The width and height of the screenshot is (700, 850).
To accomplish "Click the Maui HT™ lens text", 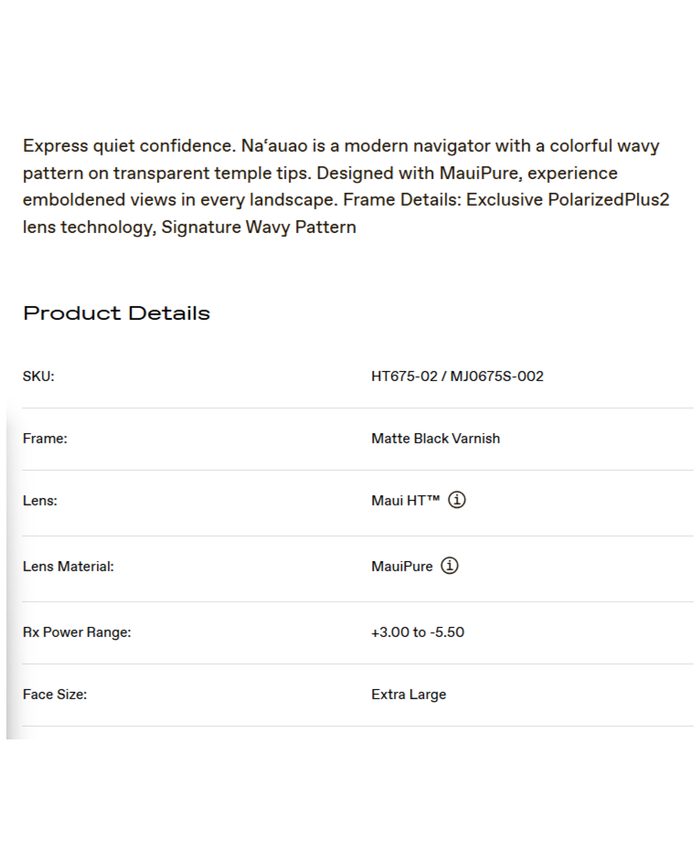I will [x=405, y=501].
